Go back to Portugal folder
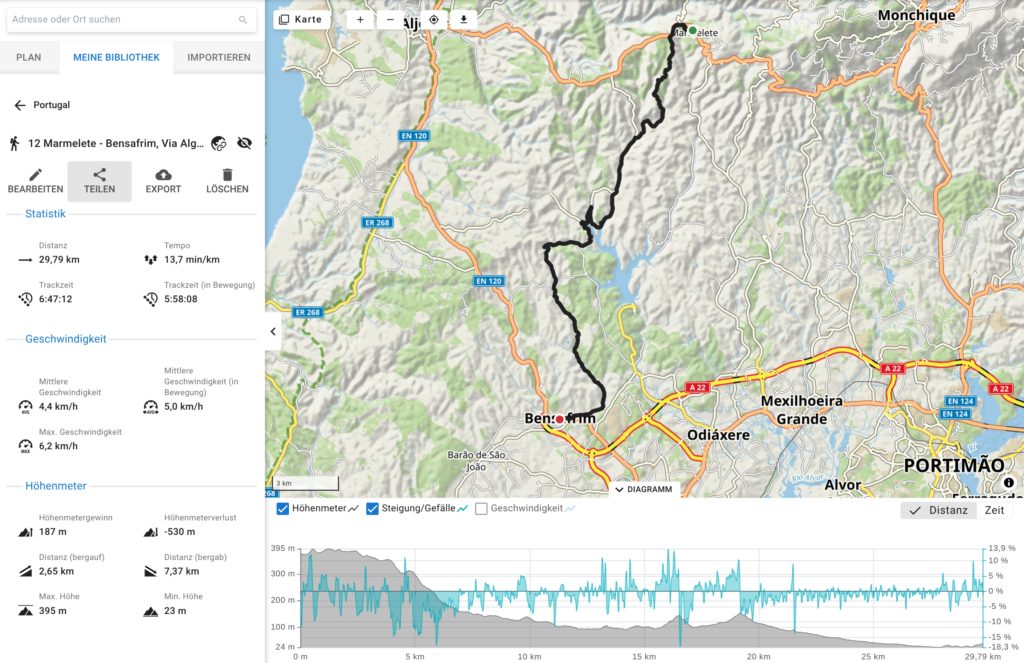Viewport: 1024px width, 663px height. coord(20,105)
